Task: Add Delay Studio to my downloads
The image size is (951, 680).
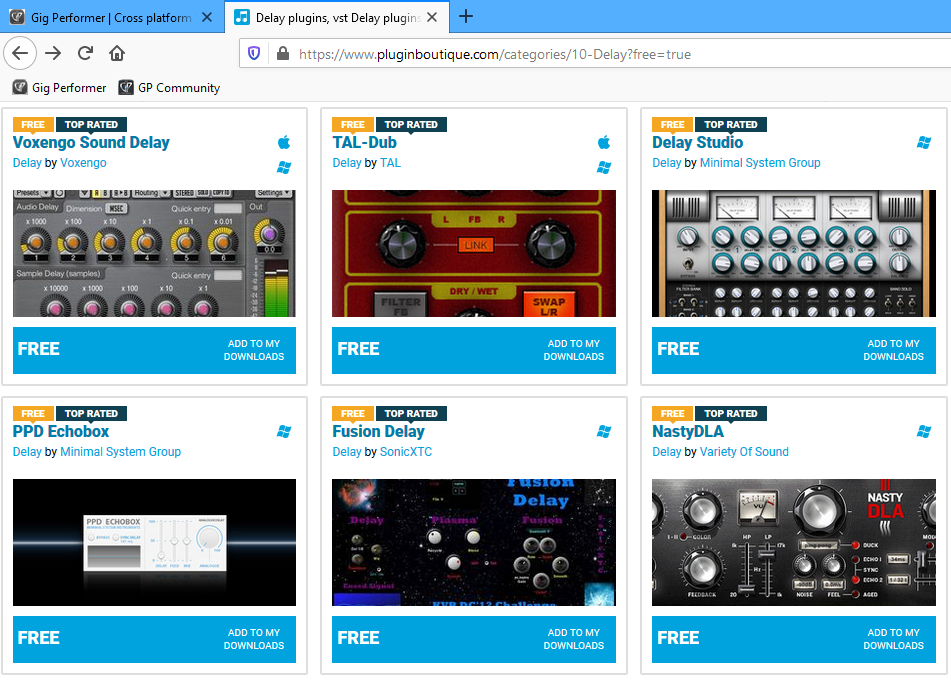Action: point(893,350)
